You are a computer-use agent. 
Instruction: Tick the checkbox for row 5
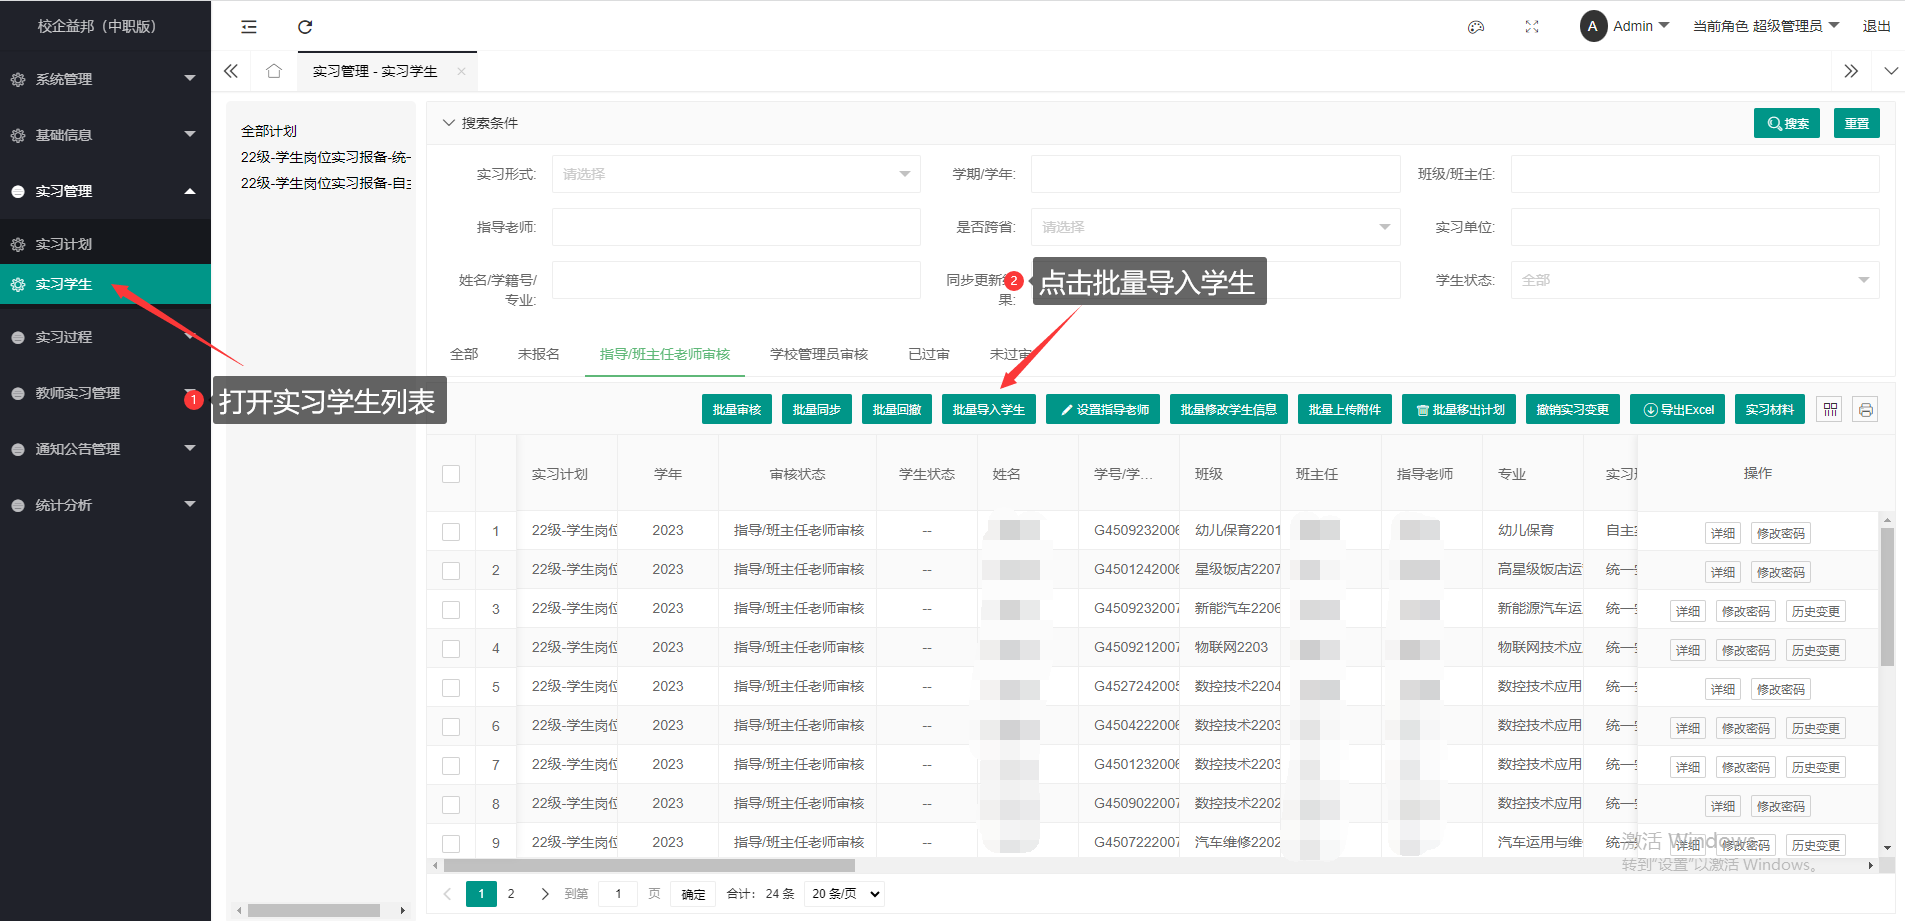pos(451,688)
